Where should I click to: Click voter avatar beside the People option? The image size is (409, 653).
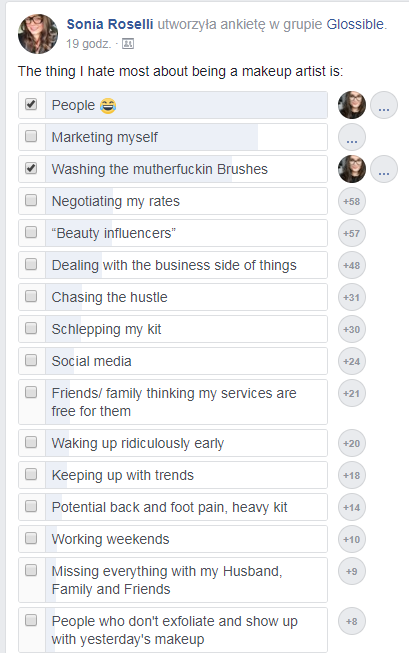[352, 105]
